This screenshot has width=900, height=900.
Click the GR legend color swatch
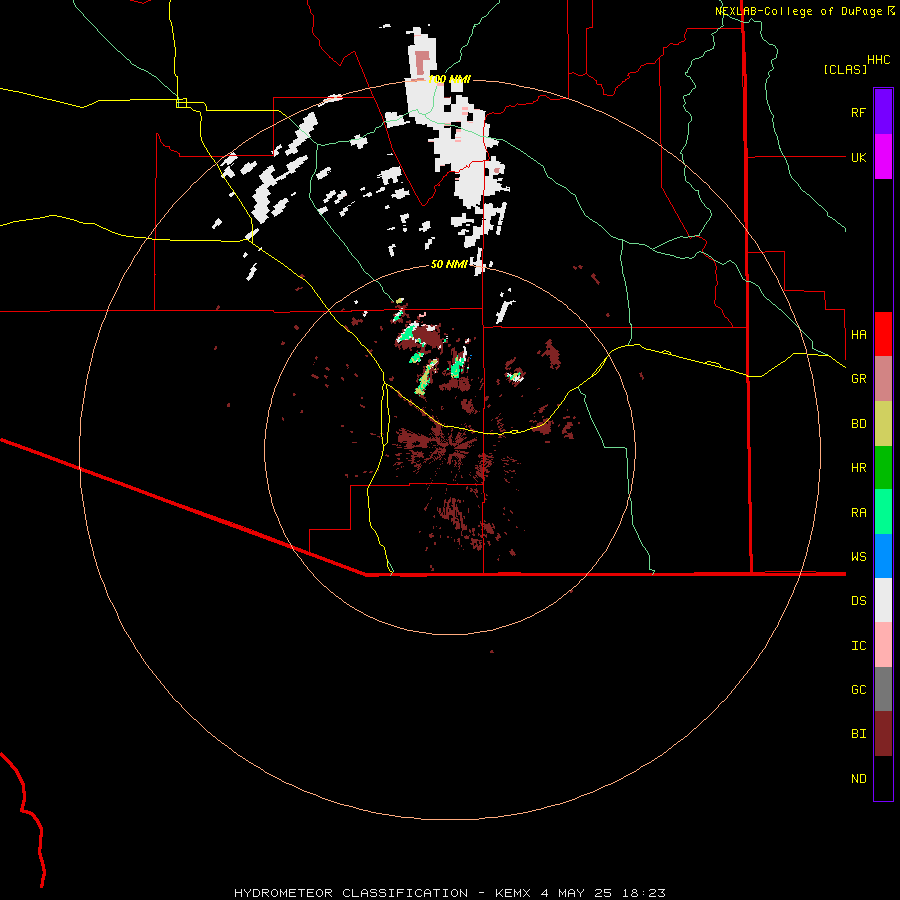click(x=883, y=379)
